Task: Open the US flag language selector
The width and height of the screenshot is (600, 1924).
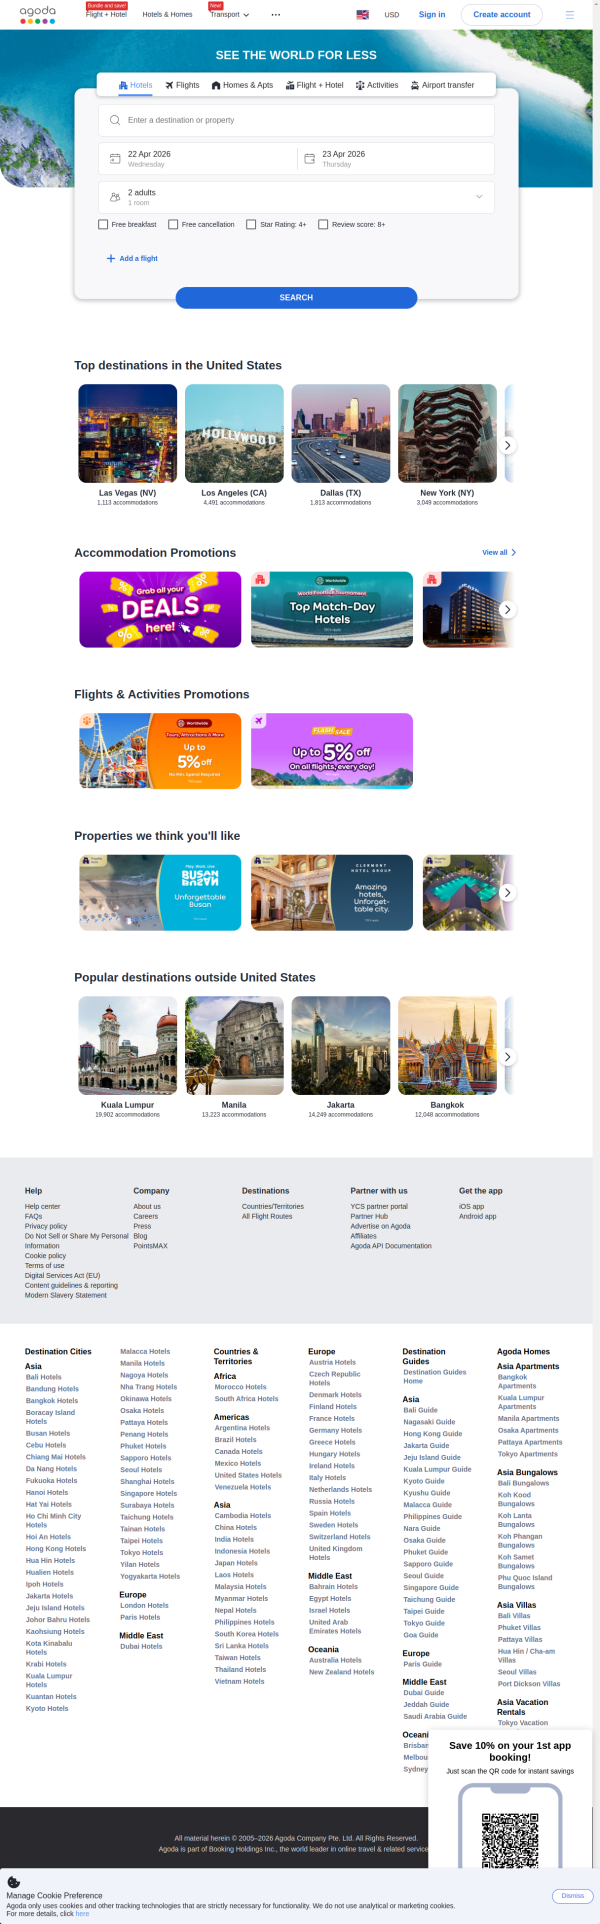Action: (x=362, y=15)
